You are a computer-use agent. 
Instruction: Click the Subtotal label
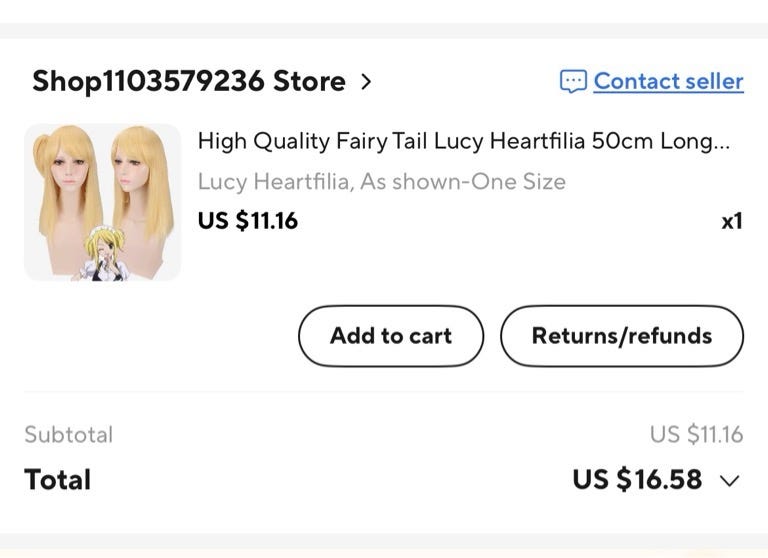click(68, 434)
